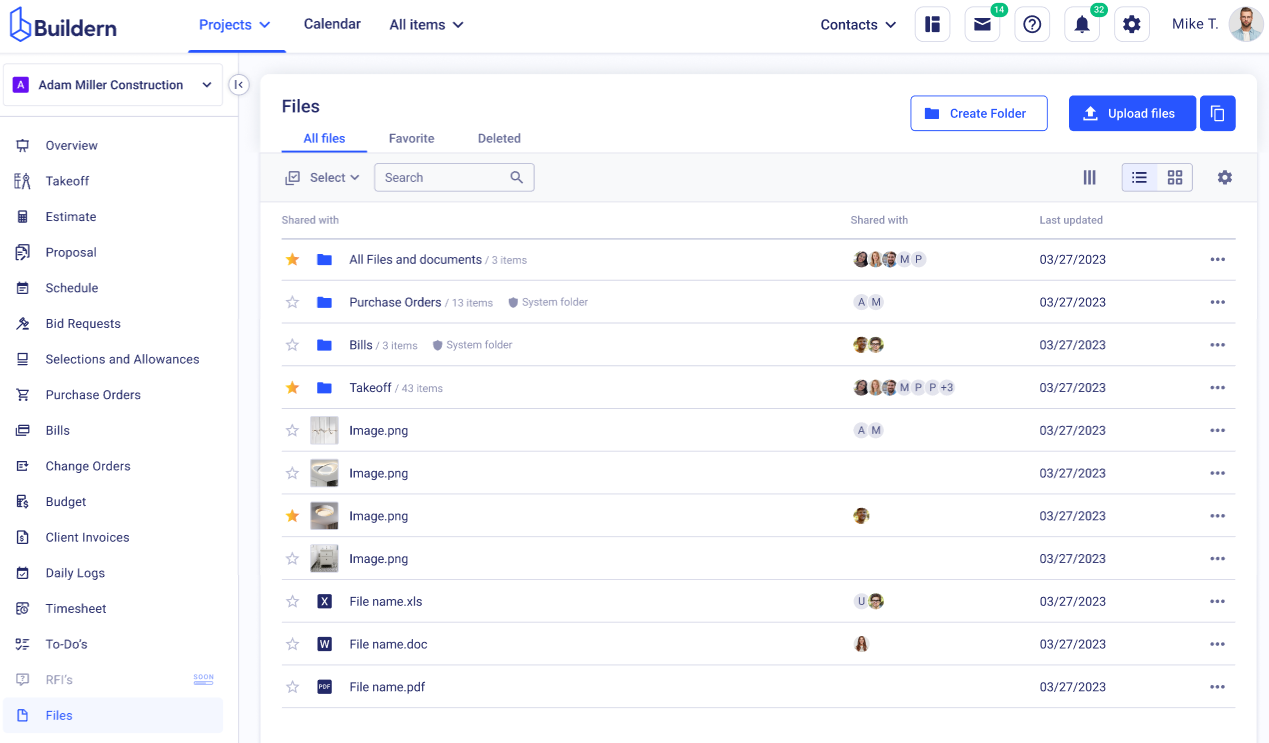The height and width of the screenshot is (743, 1269).
Task: Open Calendar from the top navigation
Action: [x=332, y=24]
